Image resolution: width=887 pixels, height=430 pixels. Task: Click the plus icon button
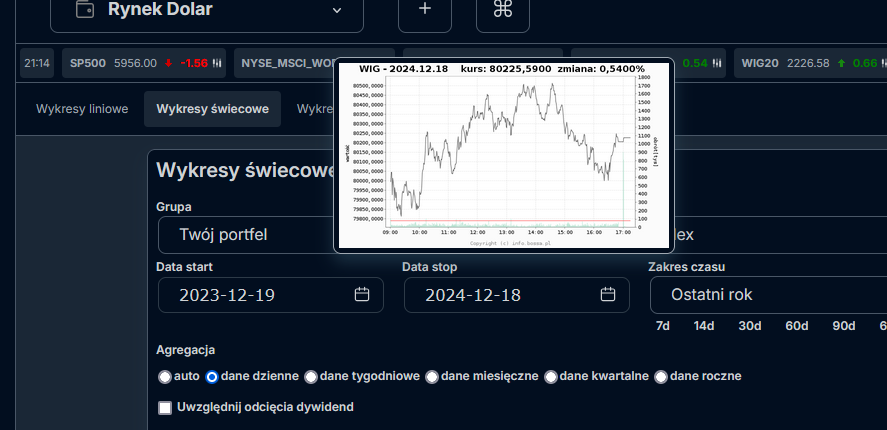coord(425,10)
